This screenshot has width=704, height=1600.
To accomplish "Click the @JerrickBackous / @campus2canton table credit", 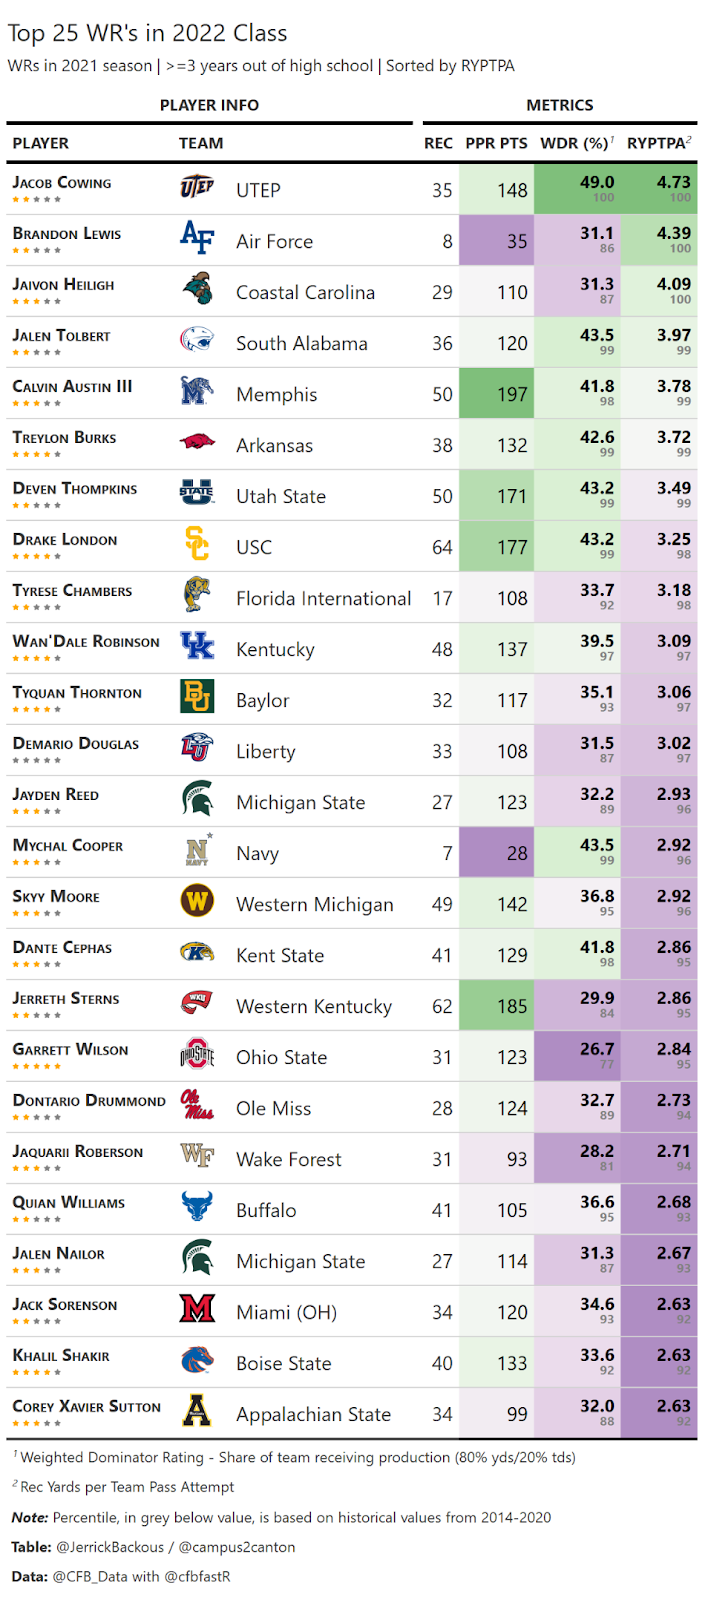I will [176, 1547].
